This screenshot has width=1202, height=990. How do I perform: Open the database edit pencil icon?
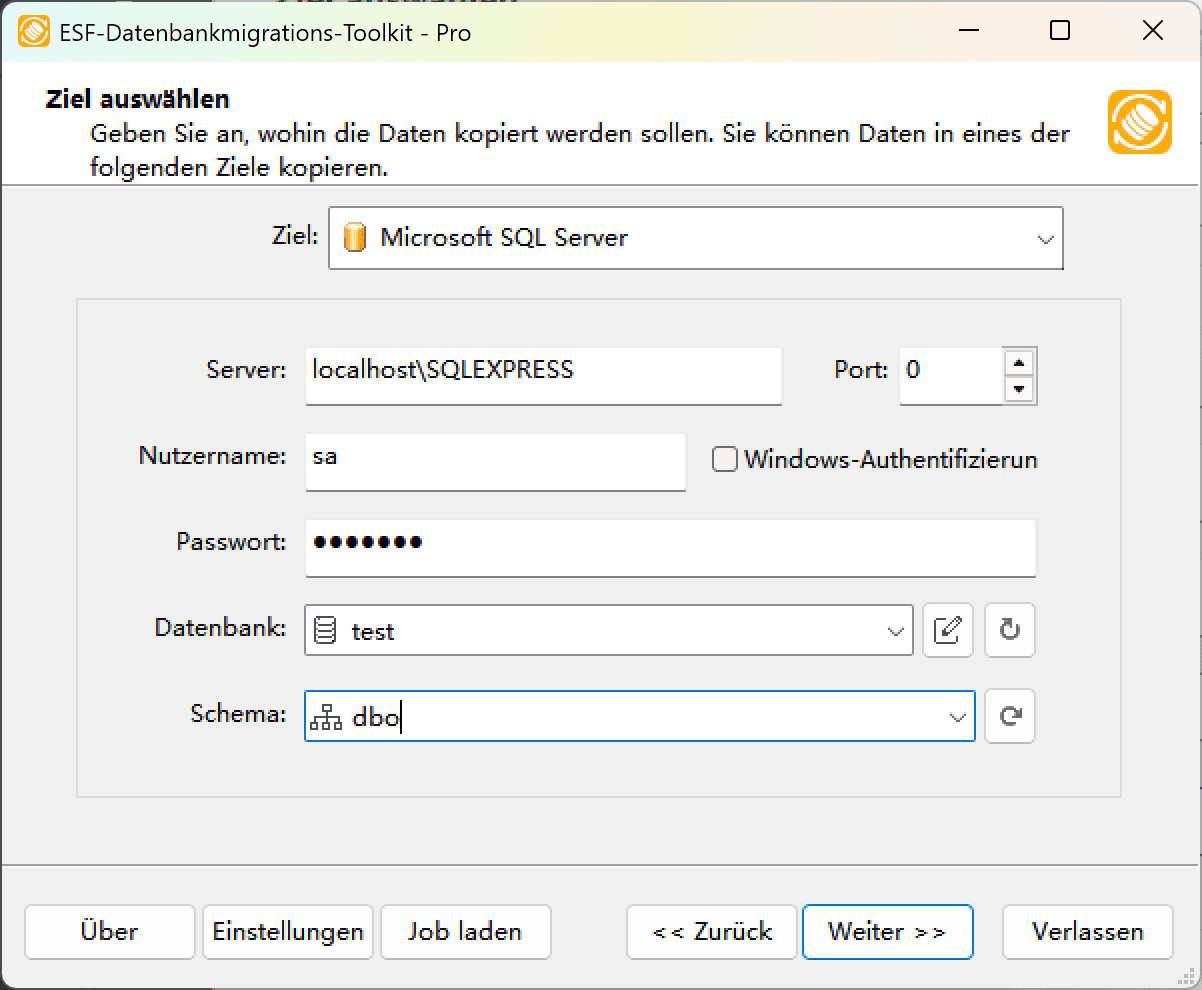click(x=947, y=630)
